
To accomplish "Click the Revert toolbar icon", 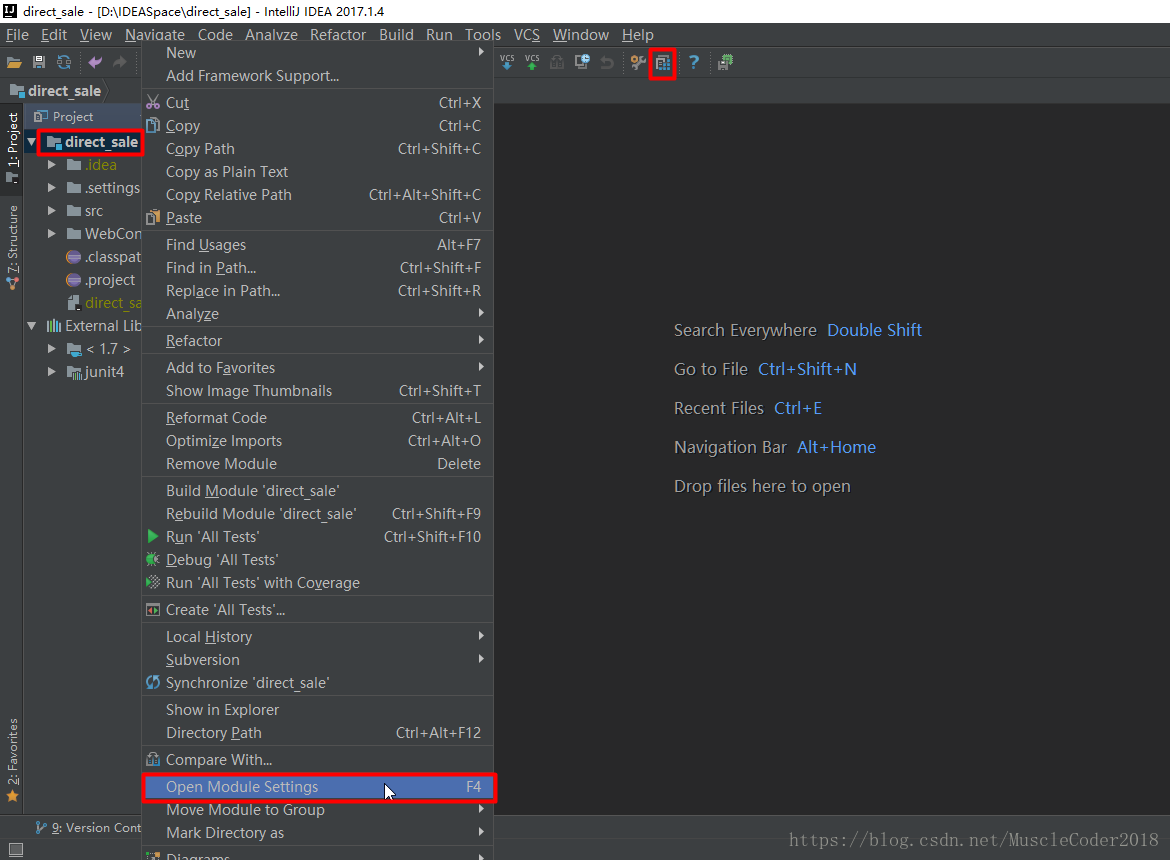I will [607, 63].
